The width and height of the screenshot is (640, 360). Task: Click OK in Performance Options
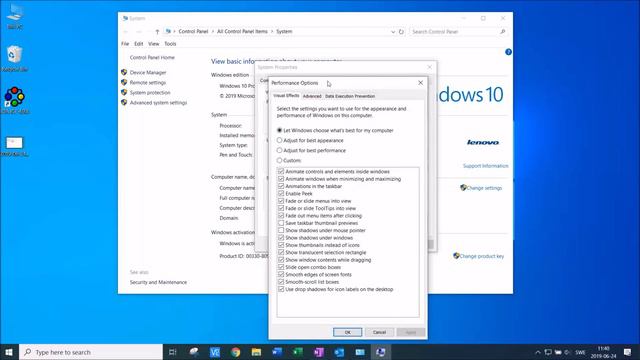(x=347, y=332)
